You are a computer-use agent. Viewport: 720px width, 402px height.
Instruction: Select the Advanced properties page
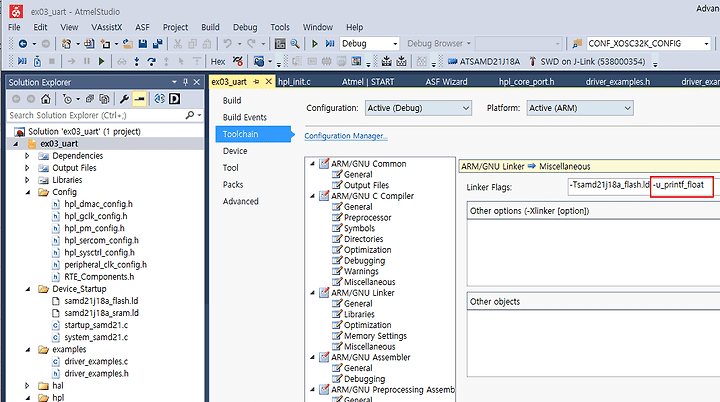[x=241, y=201]
